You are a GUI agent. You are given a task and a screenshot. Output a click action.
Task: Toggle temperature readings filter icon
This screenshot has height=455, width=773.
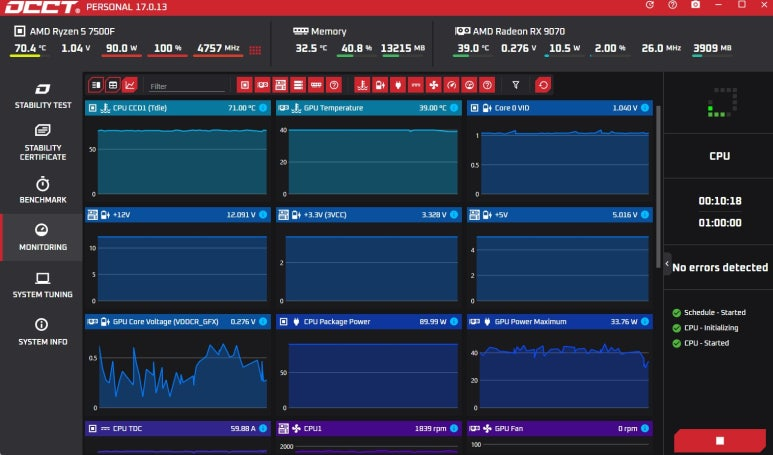(362, 85)
